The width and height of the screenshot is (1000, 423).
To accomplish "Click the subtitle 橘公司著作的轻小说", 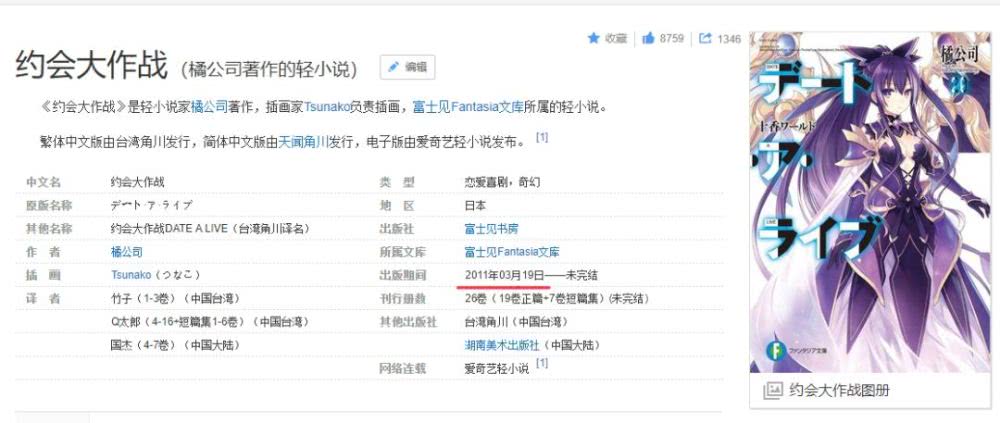I will pos(268,69).
